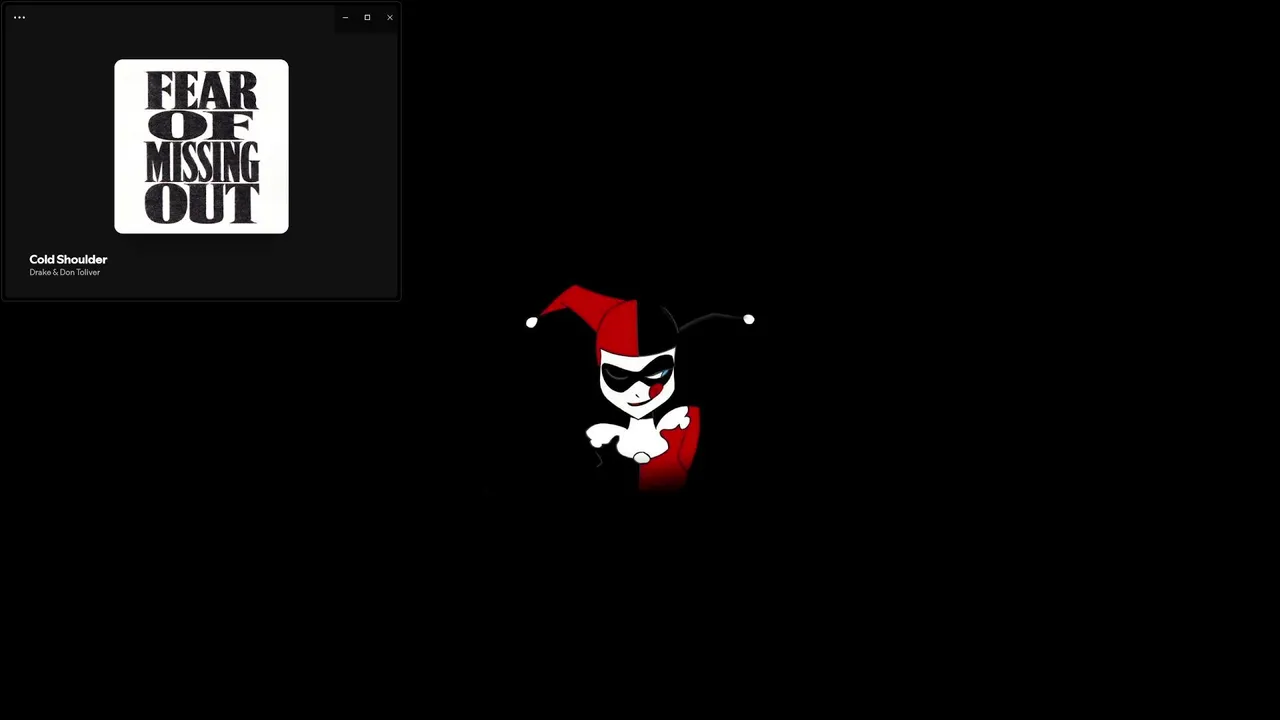The width and height of the screenshot is (1280, 720).
Task: Close the mini player window
Action: tap(389, 17)
